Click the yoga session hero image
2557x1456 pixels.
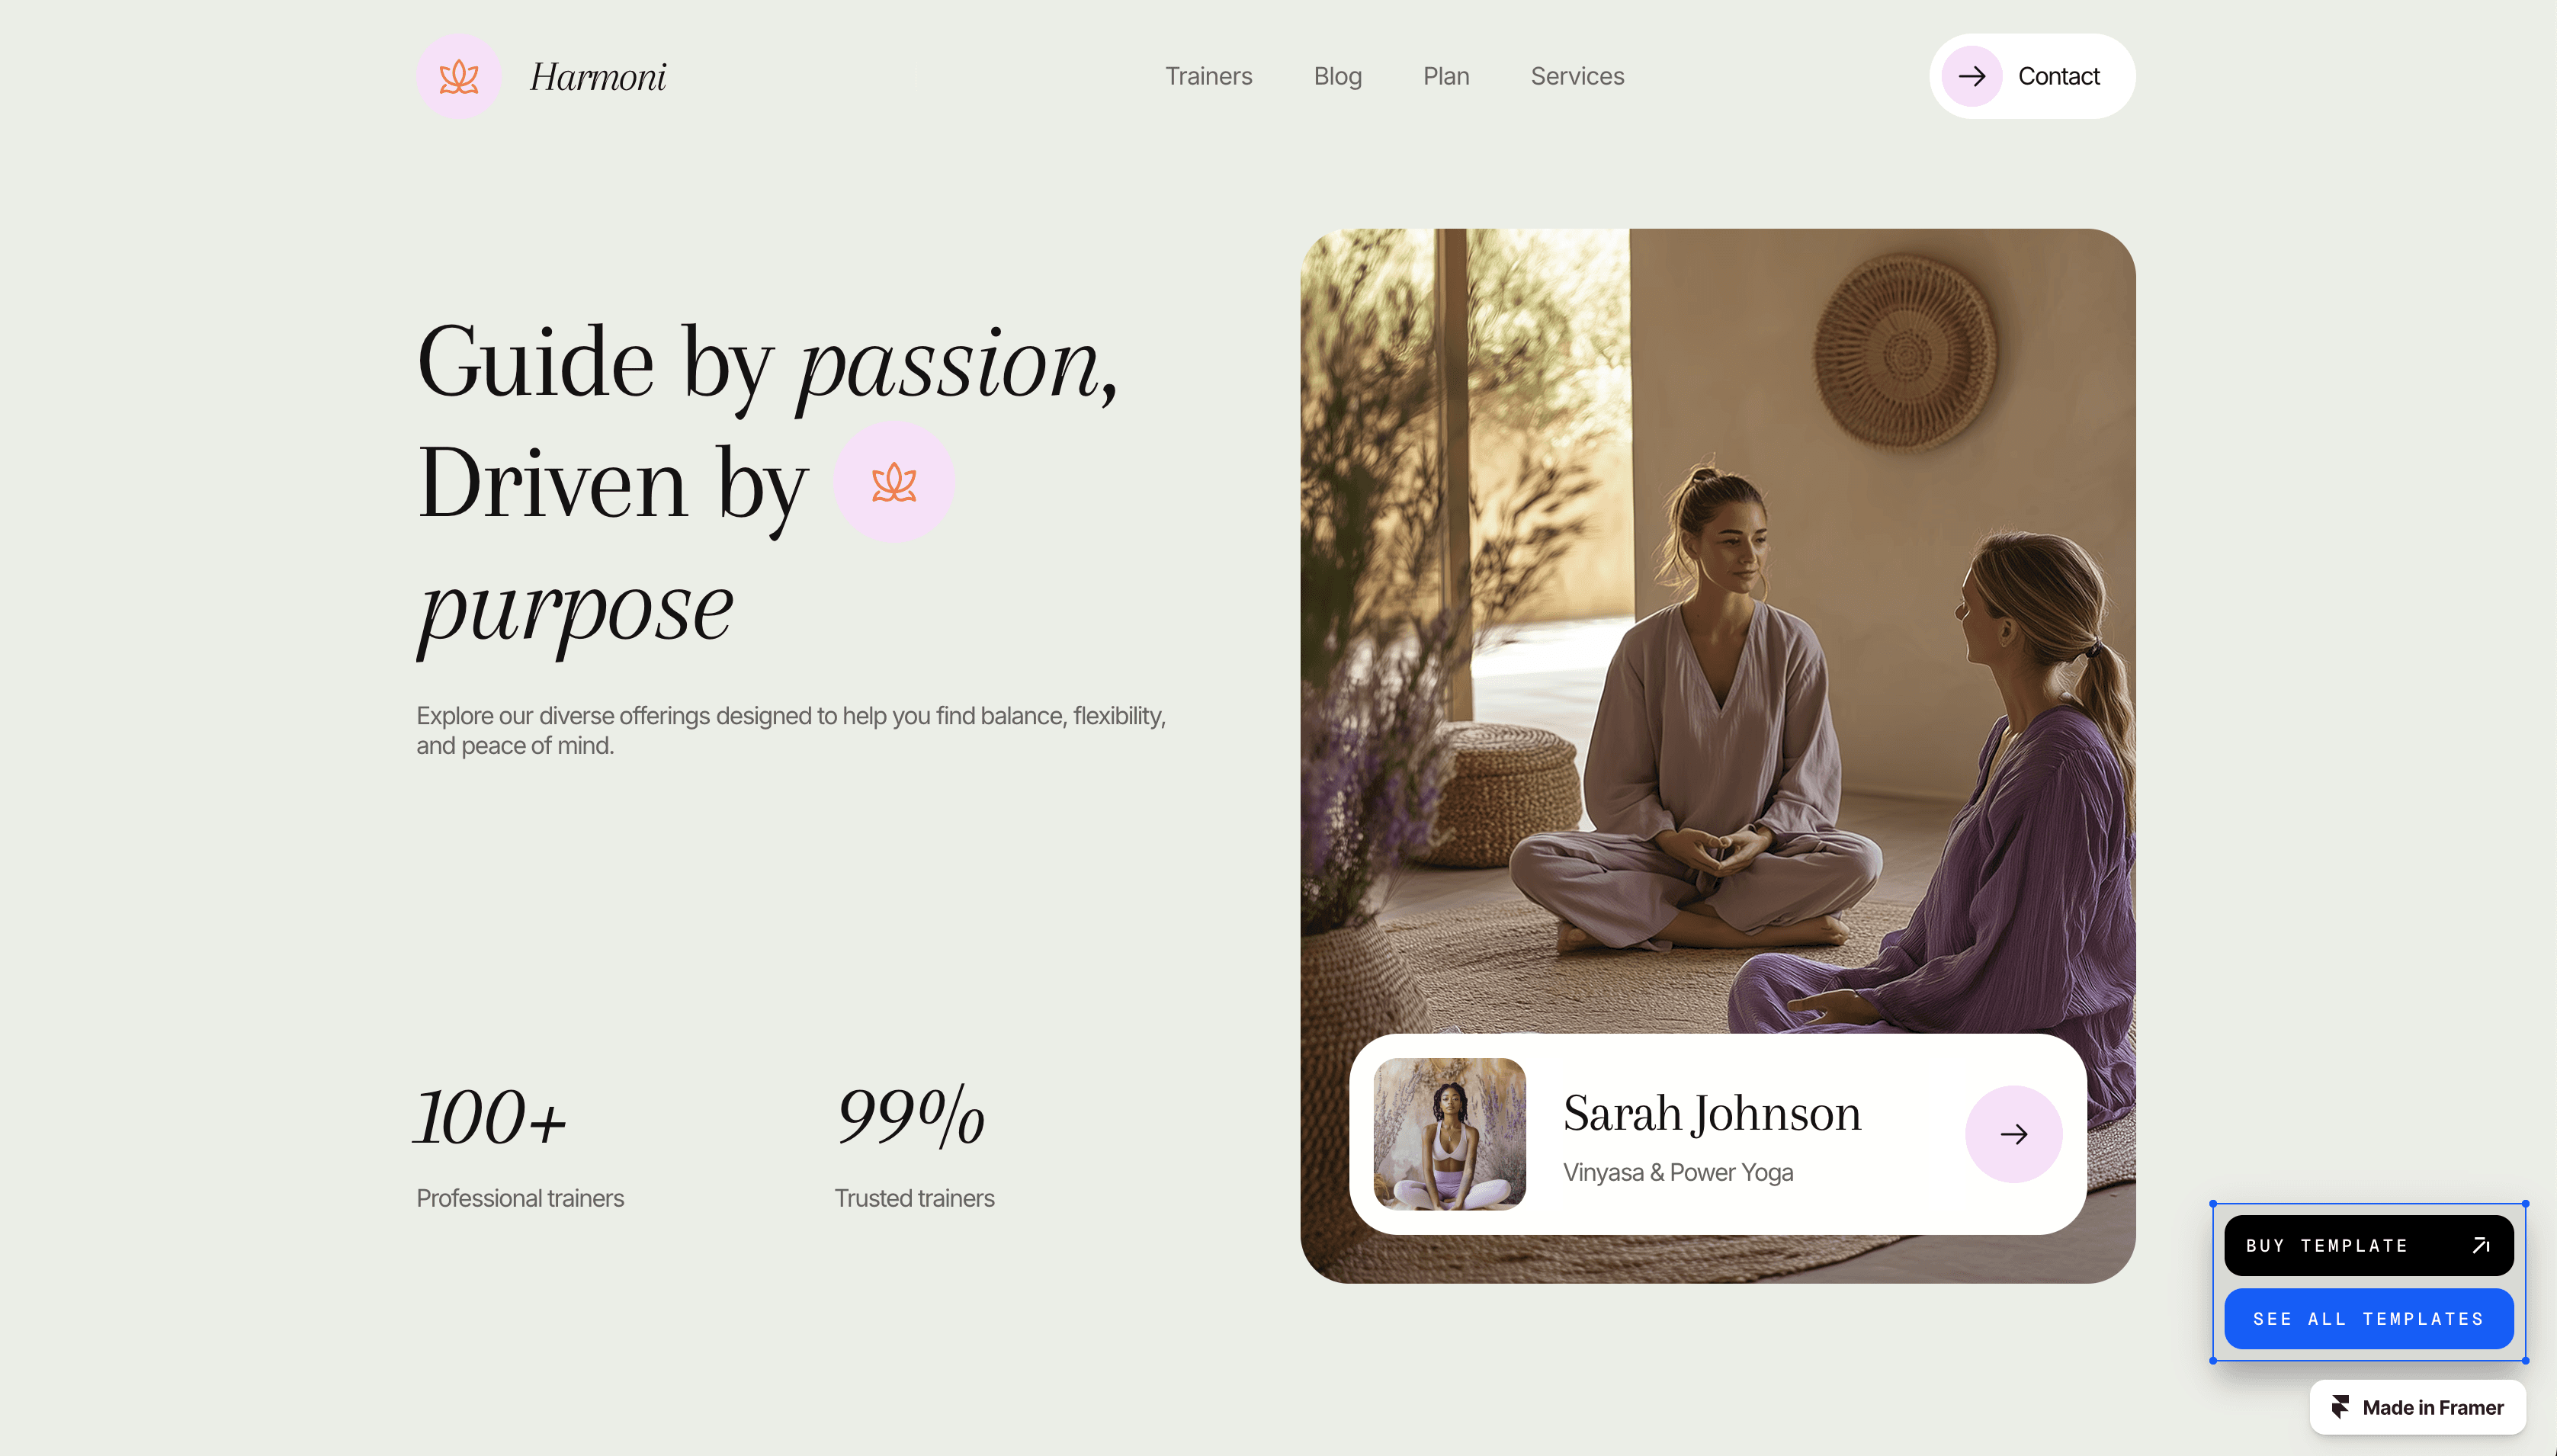[x=1718, y=630]
